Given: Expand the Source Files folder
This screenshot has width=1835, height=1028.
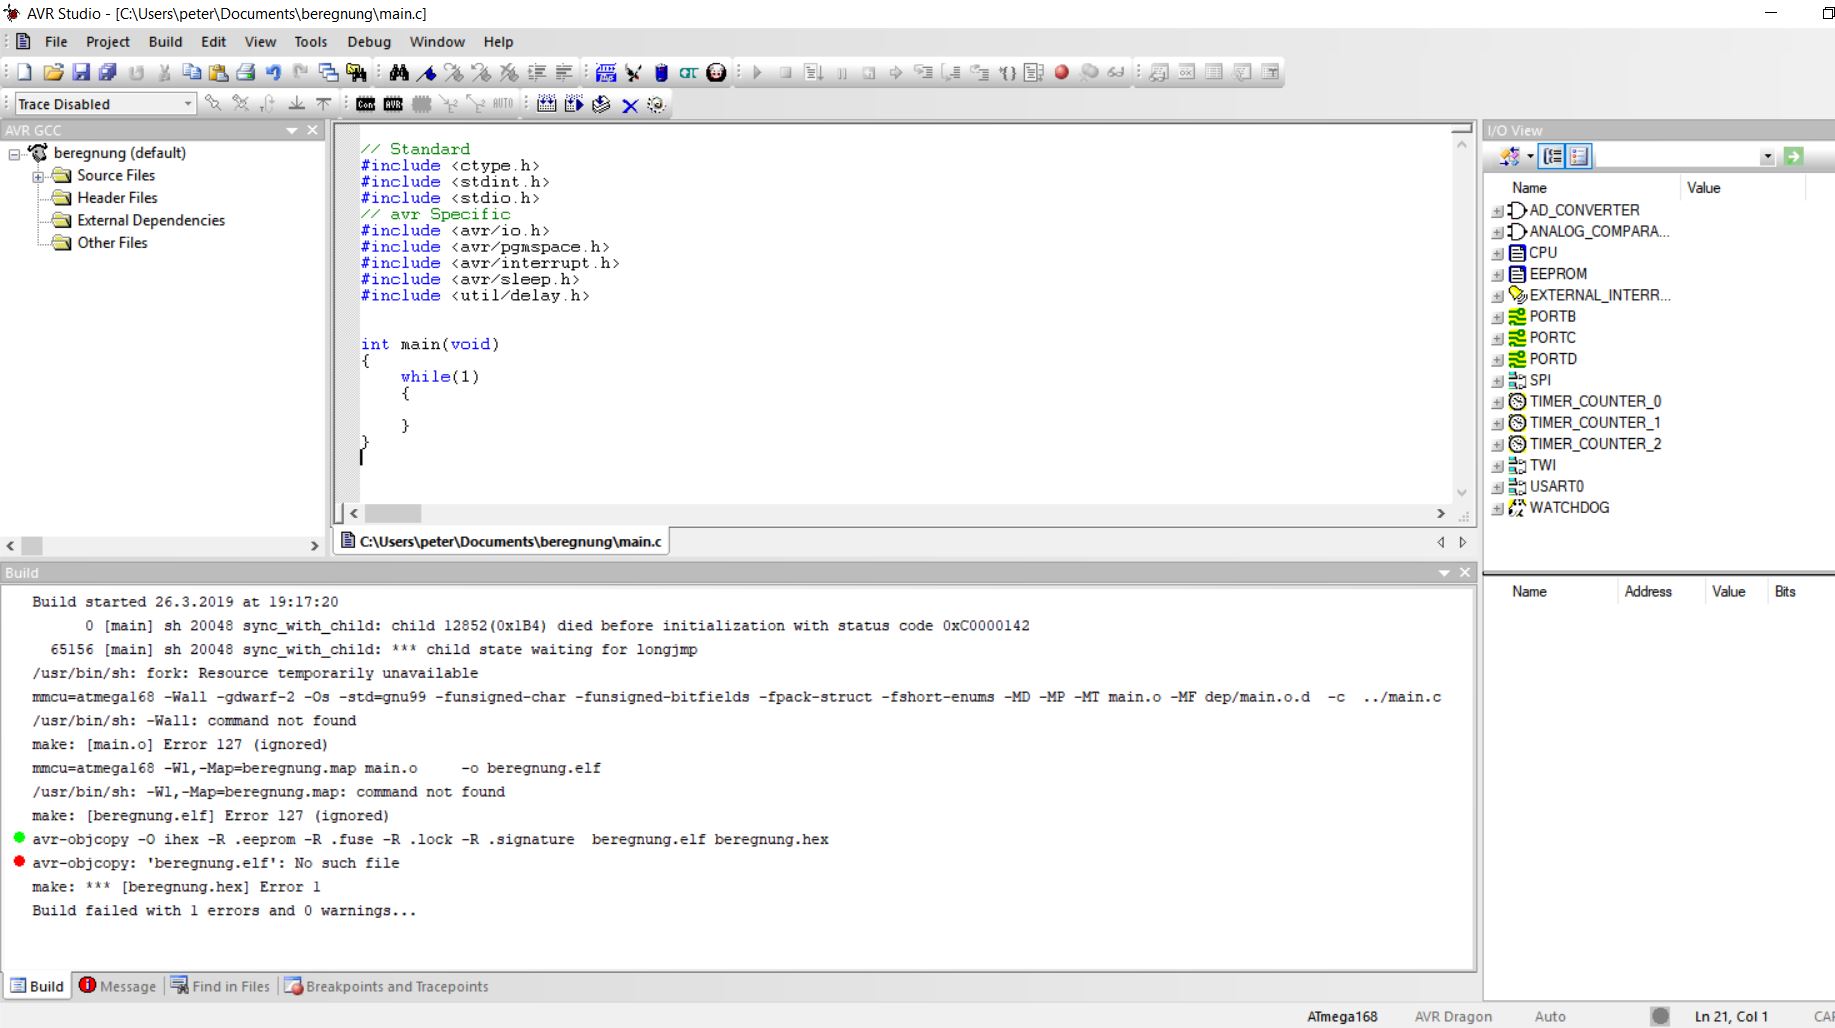Looking at the screenshot, I should coord(38,176).
